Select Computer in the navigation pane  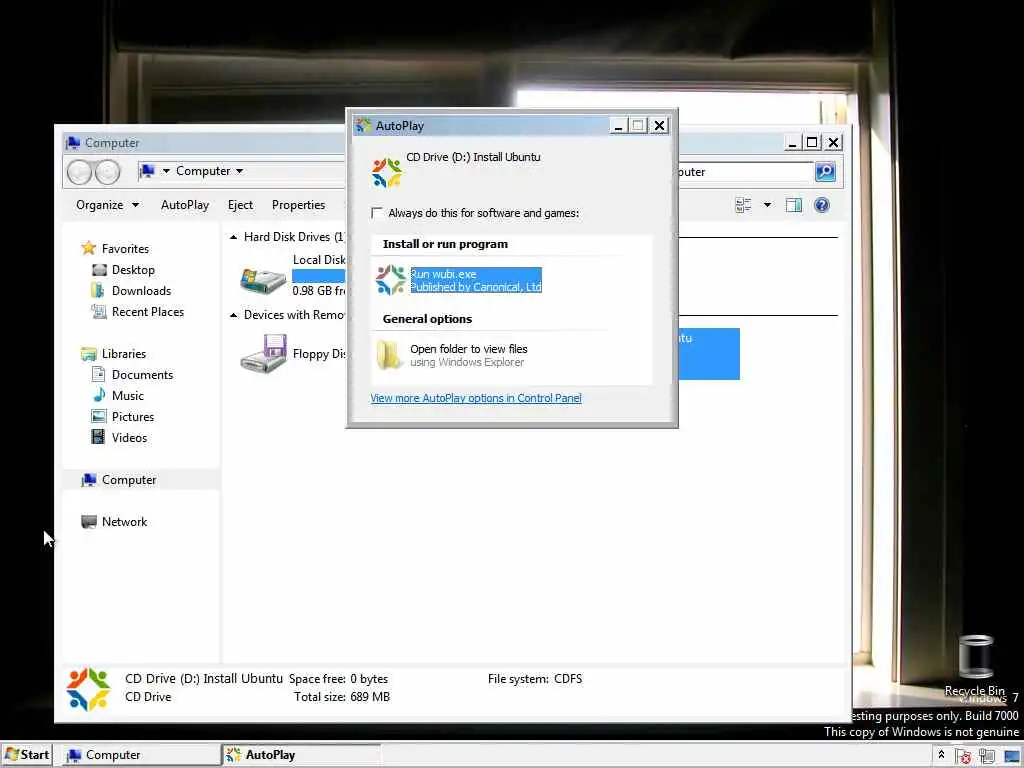pyautogui.click(x=129, y=480)
